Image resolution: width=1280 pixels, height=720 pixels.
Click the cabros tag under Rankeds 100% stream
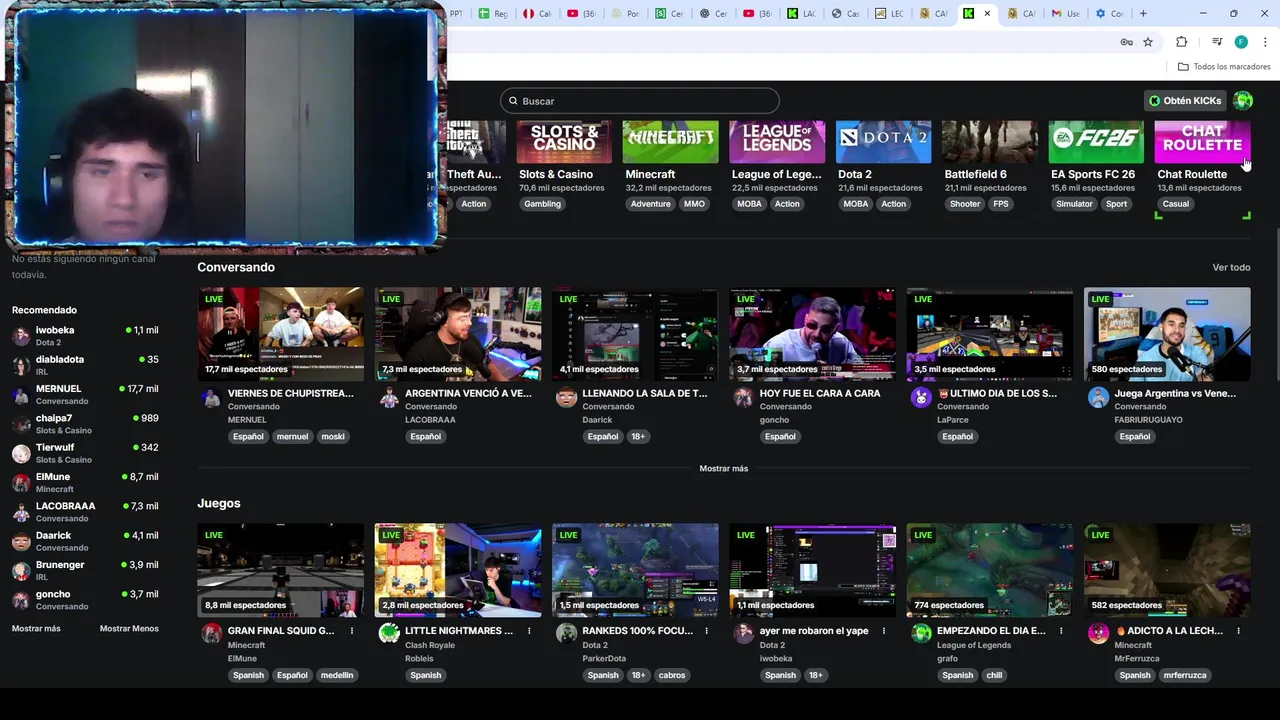coord(672,675)
